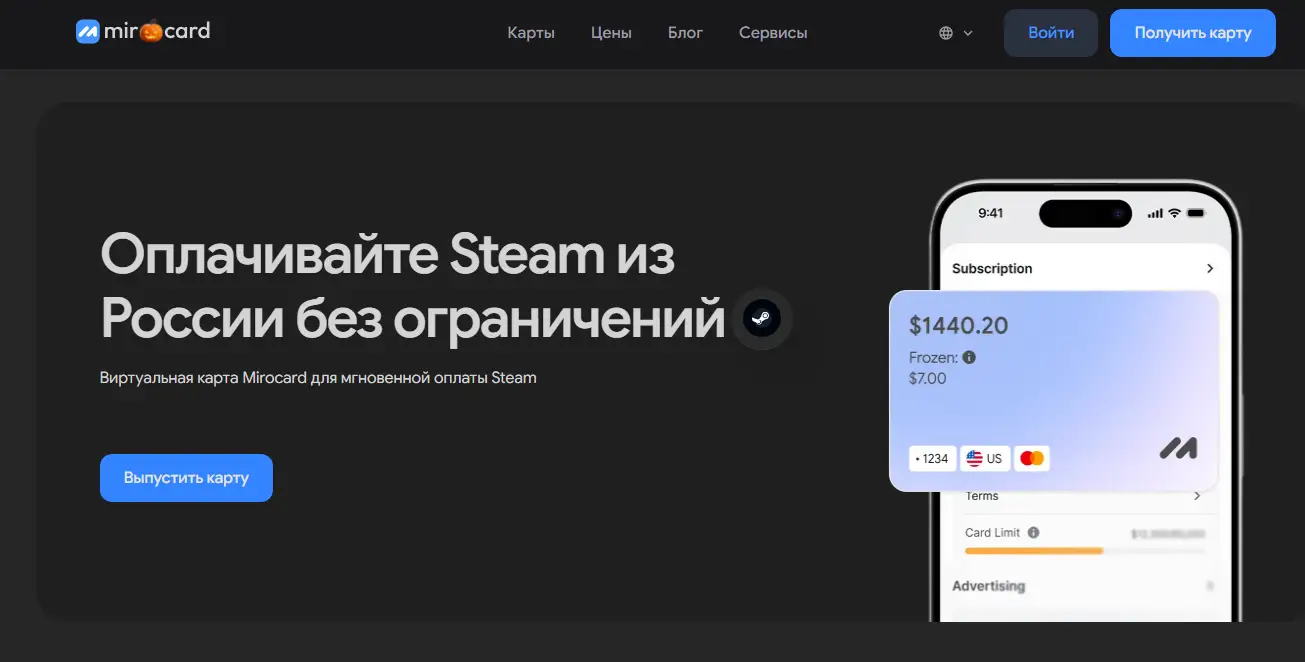The height and width of the screenshot is (662, 1305).
Task: Click the phone's cellular signal icon
Action: (1156, 213)
